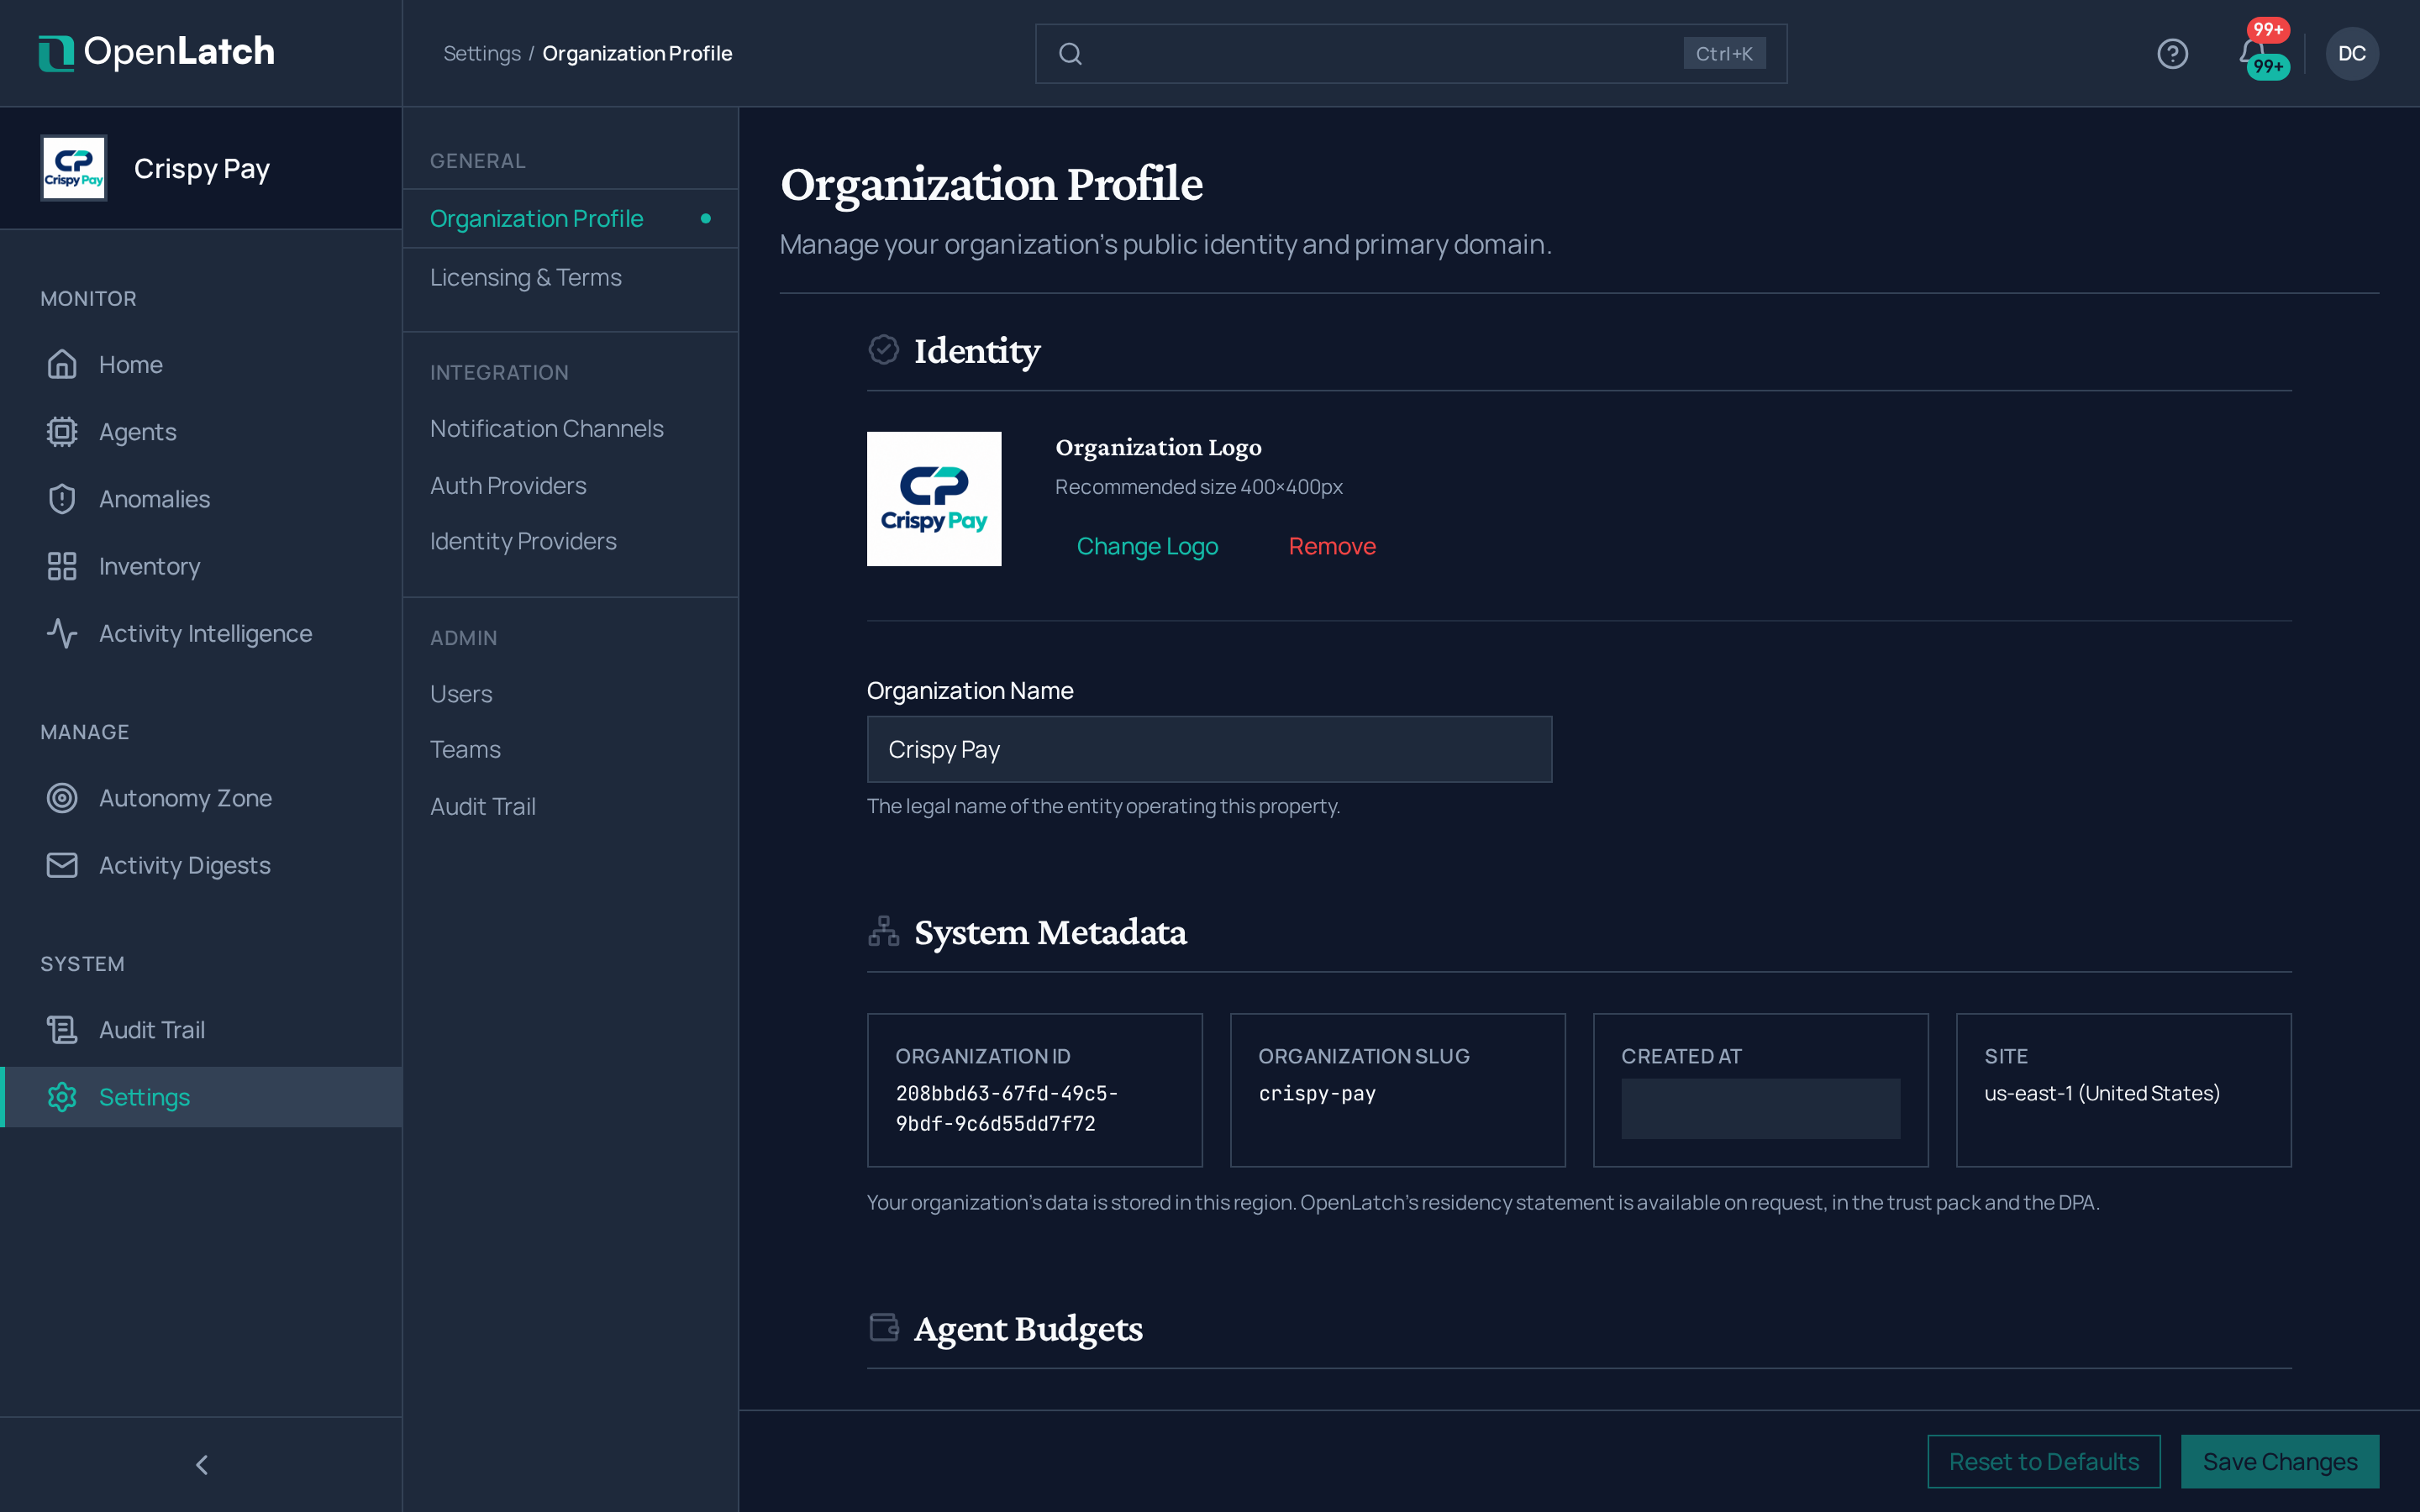Open the Crispy Pay organization switcher
Image resolution: width=2420 pixels, height=1512 pixels.
coord(201,169)
